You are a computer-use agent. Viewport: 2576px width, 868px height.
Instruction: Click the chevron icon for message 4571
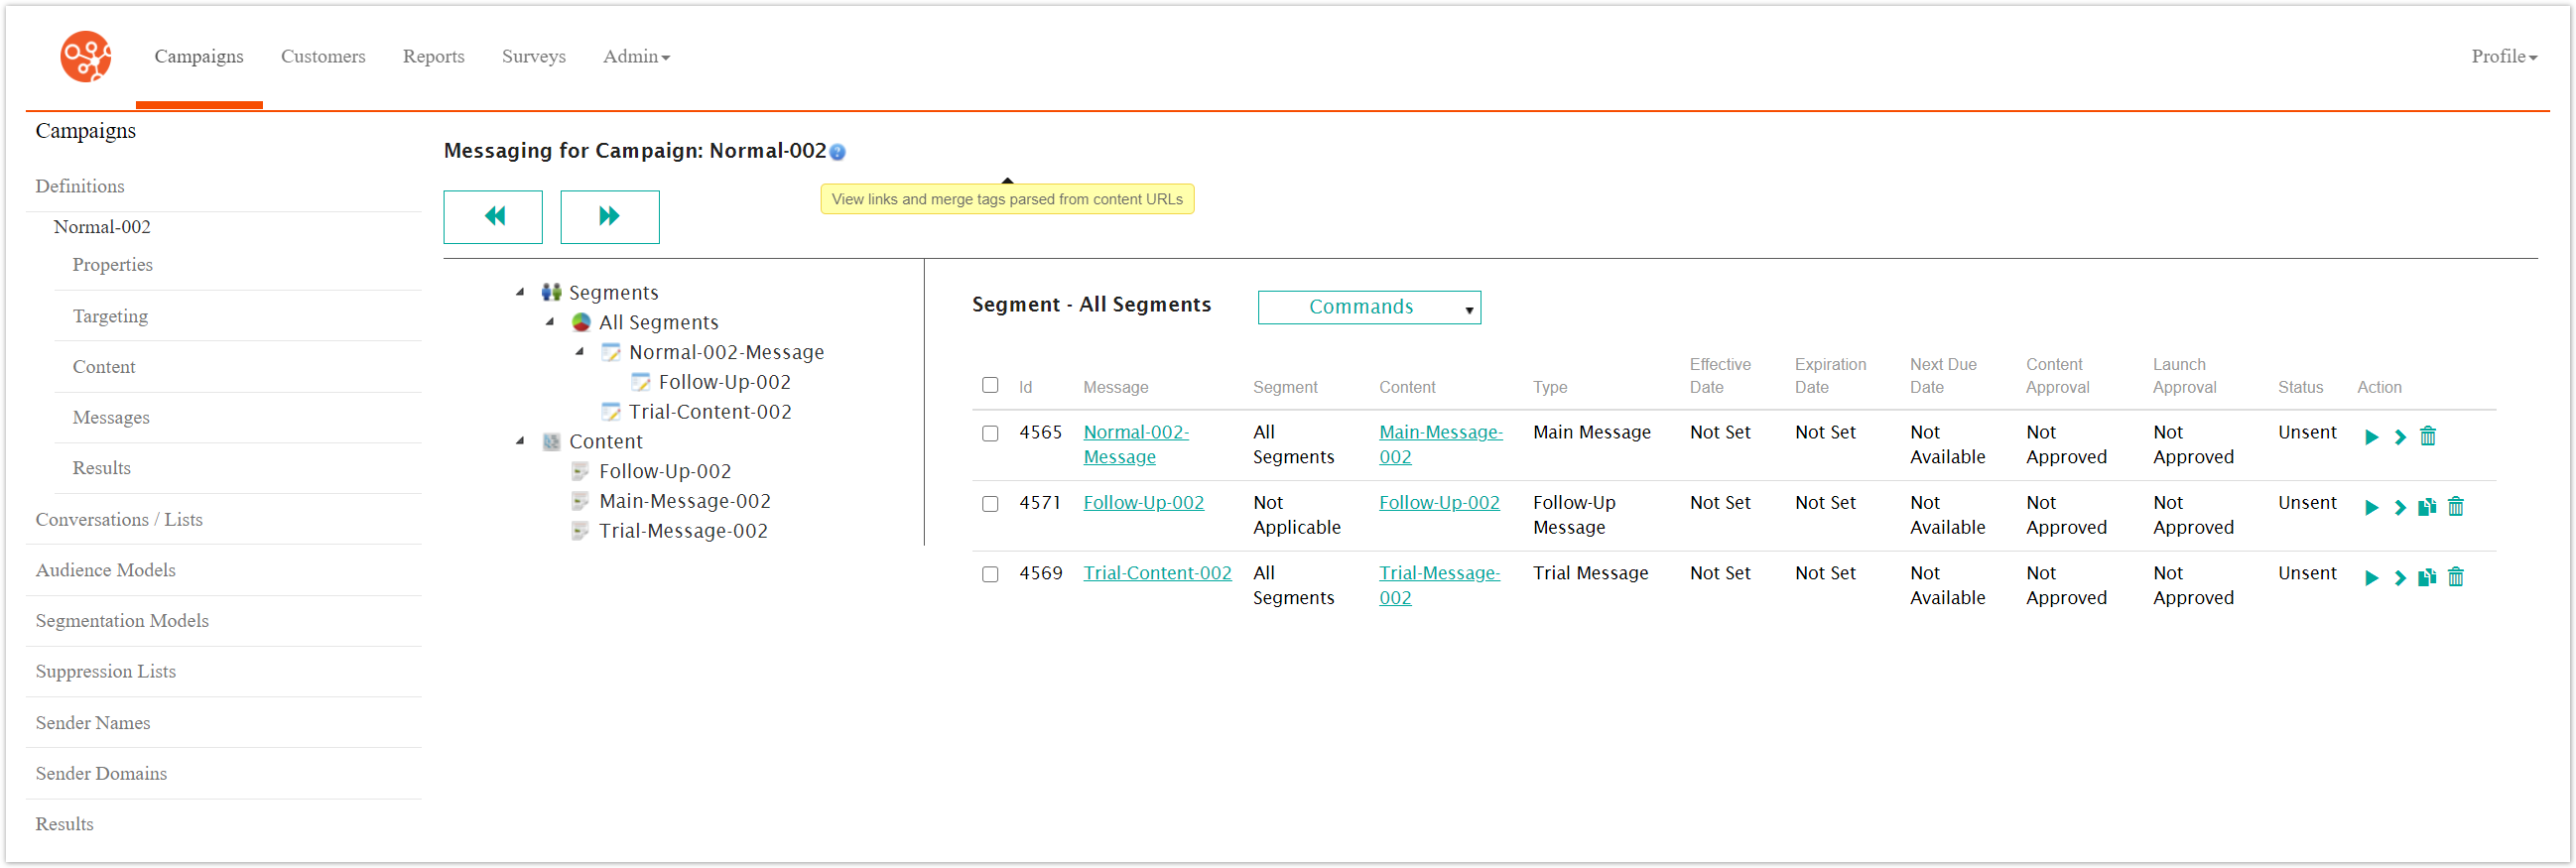pyautogui.click(x=2400, y=507)
